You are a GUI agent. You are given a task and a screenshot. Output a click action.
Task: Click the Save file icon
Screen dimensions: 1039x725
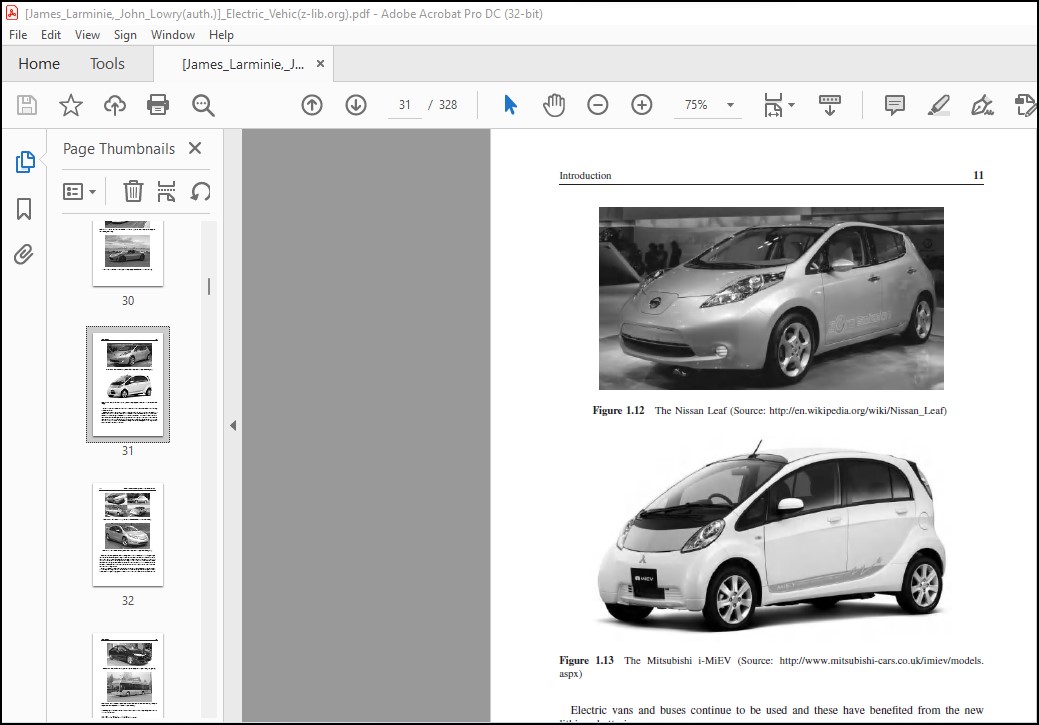[x=27, y=105]
